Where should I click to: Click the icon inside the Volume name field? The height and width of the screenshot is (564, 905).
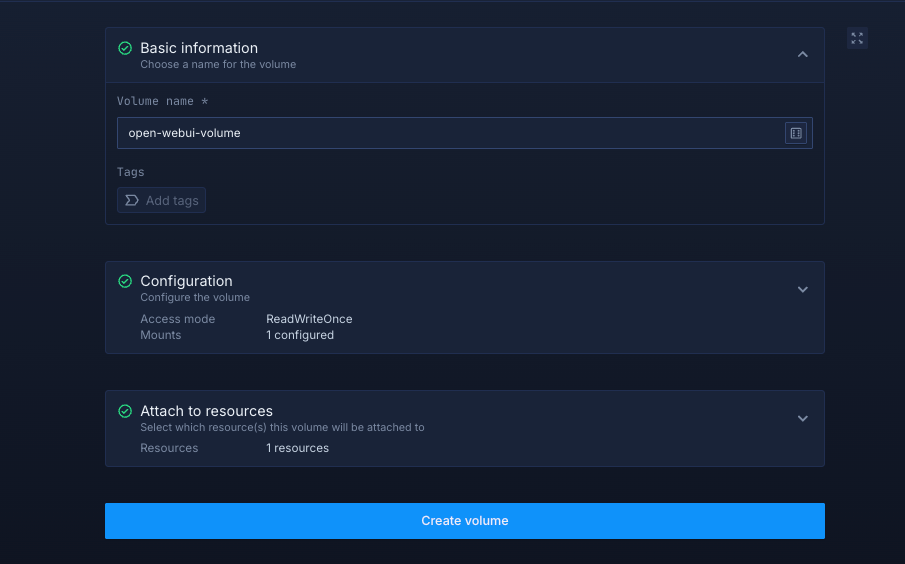[796, 133]
